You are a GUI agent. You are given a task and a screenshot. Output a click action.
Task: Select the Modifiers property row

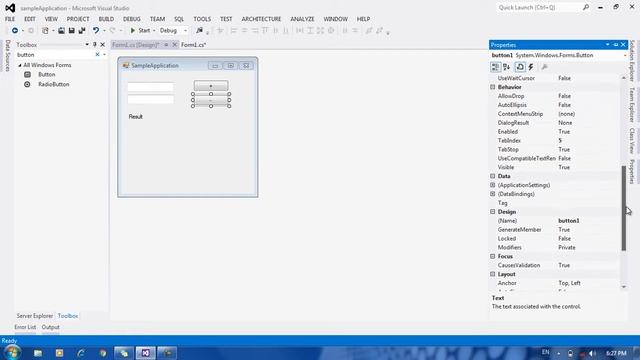click(556, 248)
